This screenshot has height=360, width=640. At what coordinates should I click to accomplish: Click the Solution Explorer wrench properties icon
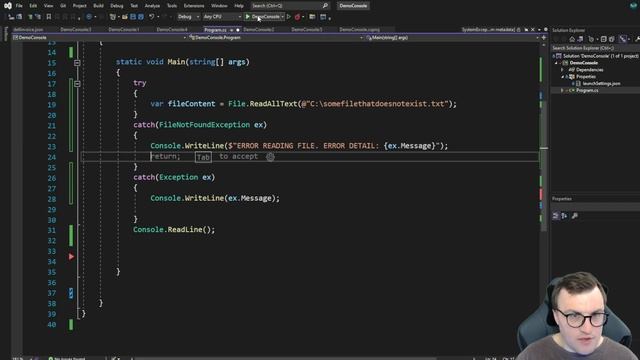[x=637, y=39]
